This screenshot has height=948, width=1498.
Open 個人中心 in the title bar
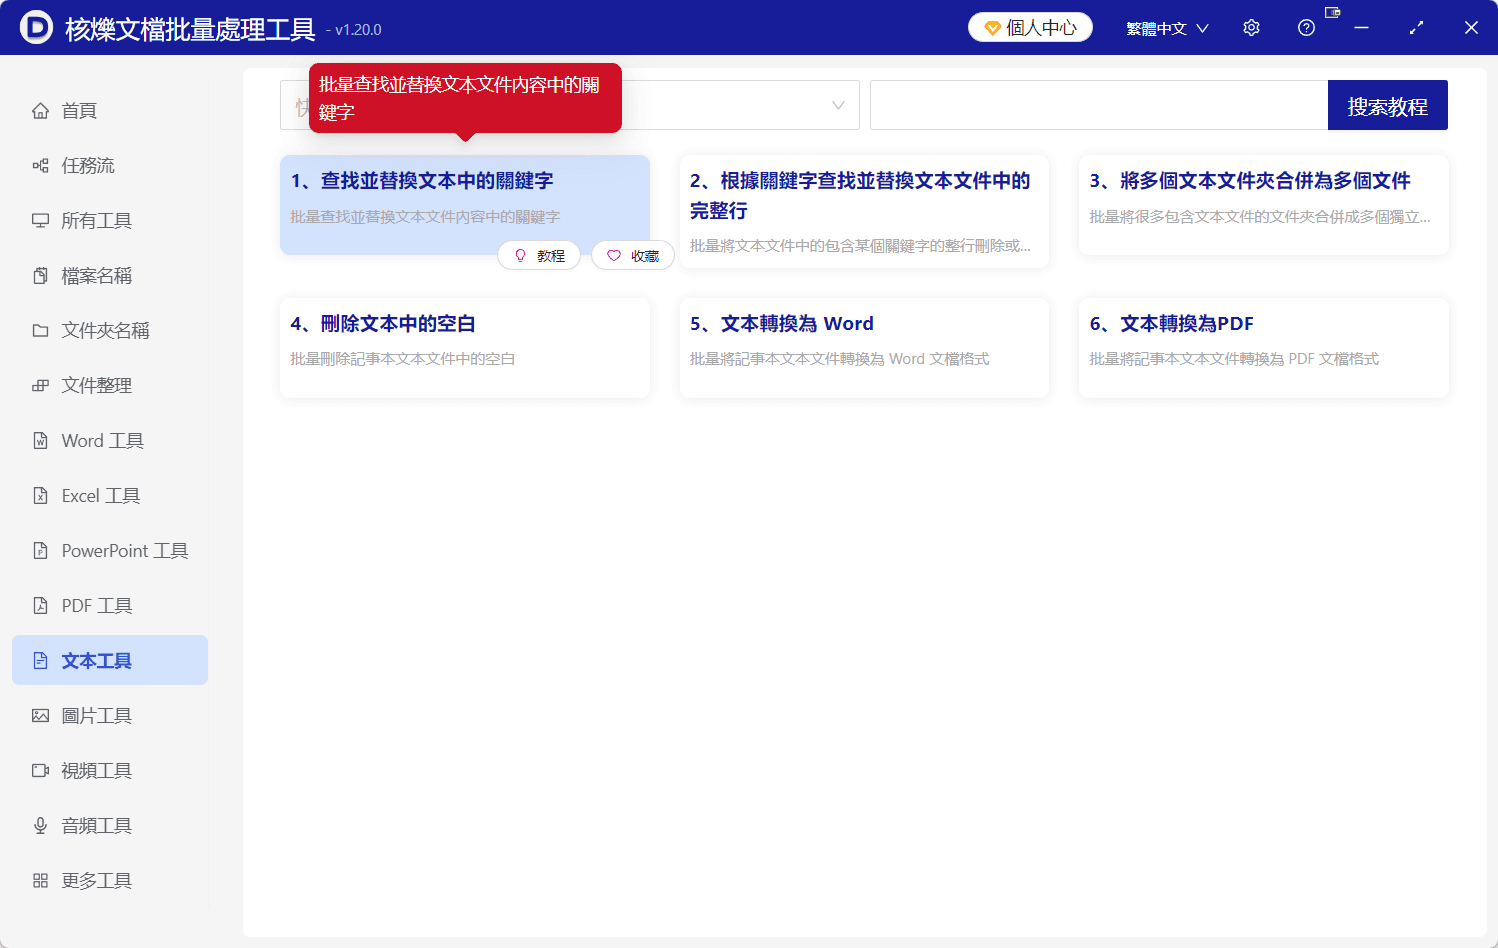coord(1030,27)
